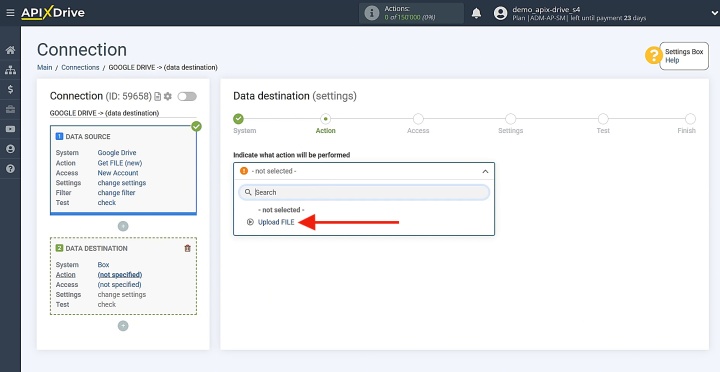
Task: Click data source change settings link
Action: 122,183
